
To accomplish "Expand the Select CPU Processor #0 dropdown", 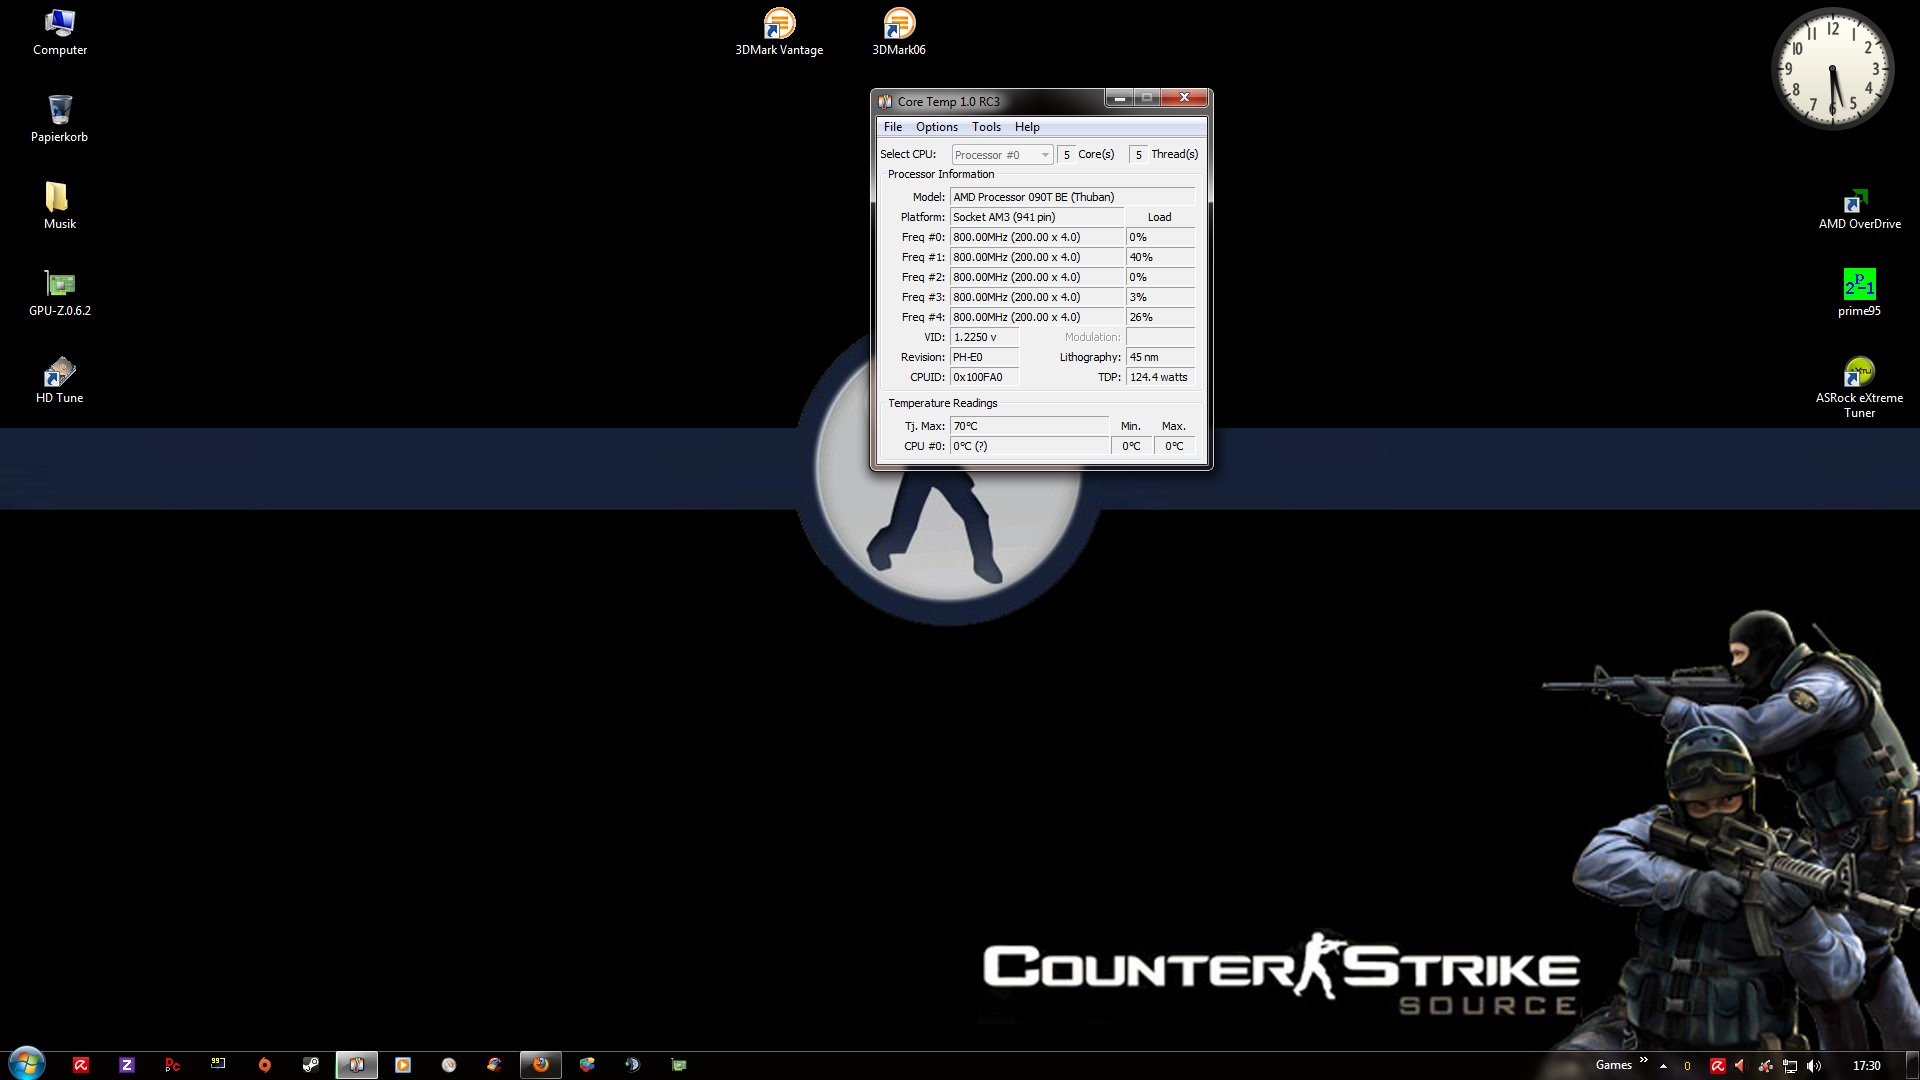I will (x=1002, y=155).
